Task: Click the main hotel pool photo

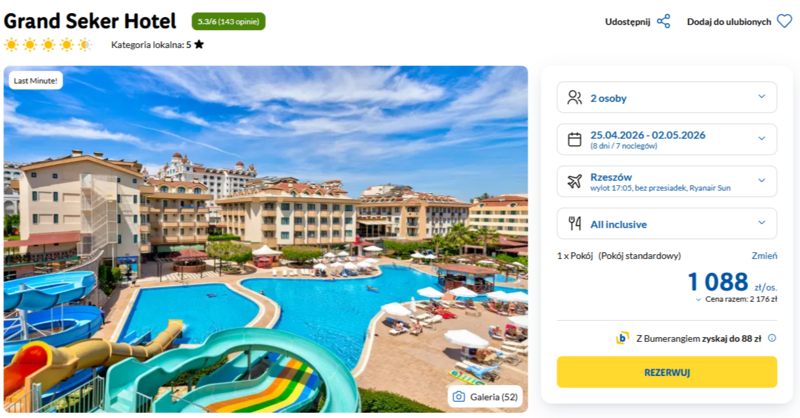Action: pos(265,239)
